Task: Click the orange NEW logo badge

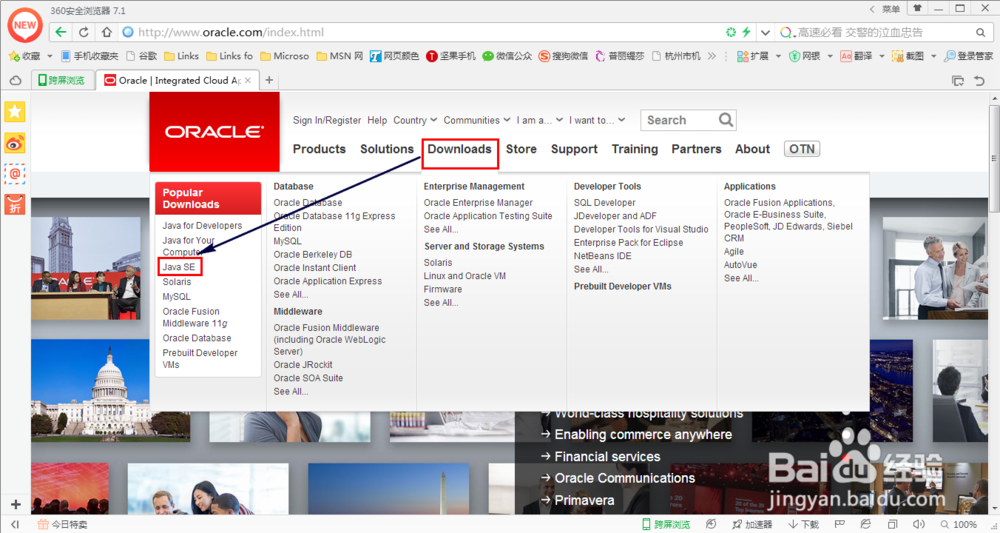Action: (x=25, y=26)
